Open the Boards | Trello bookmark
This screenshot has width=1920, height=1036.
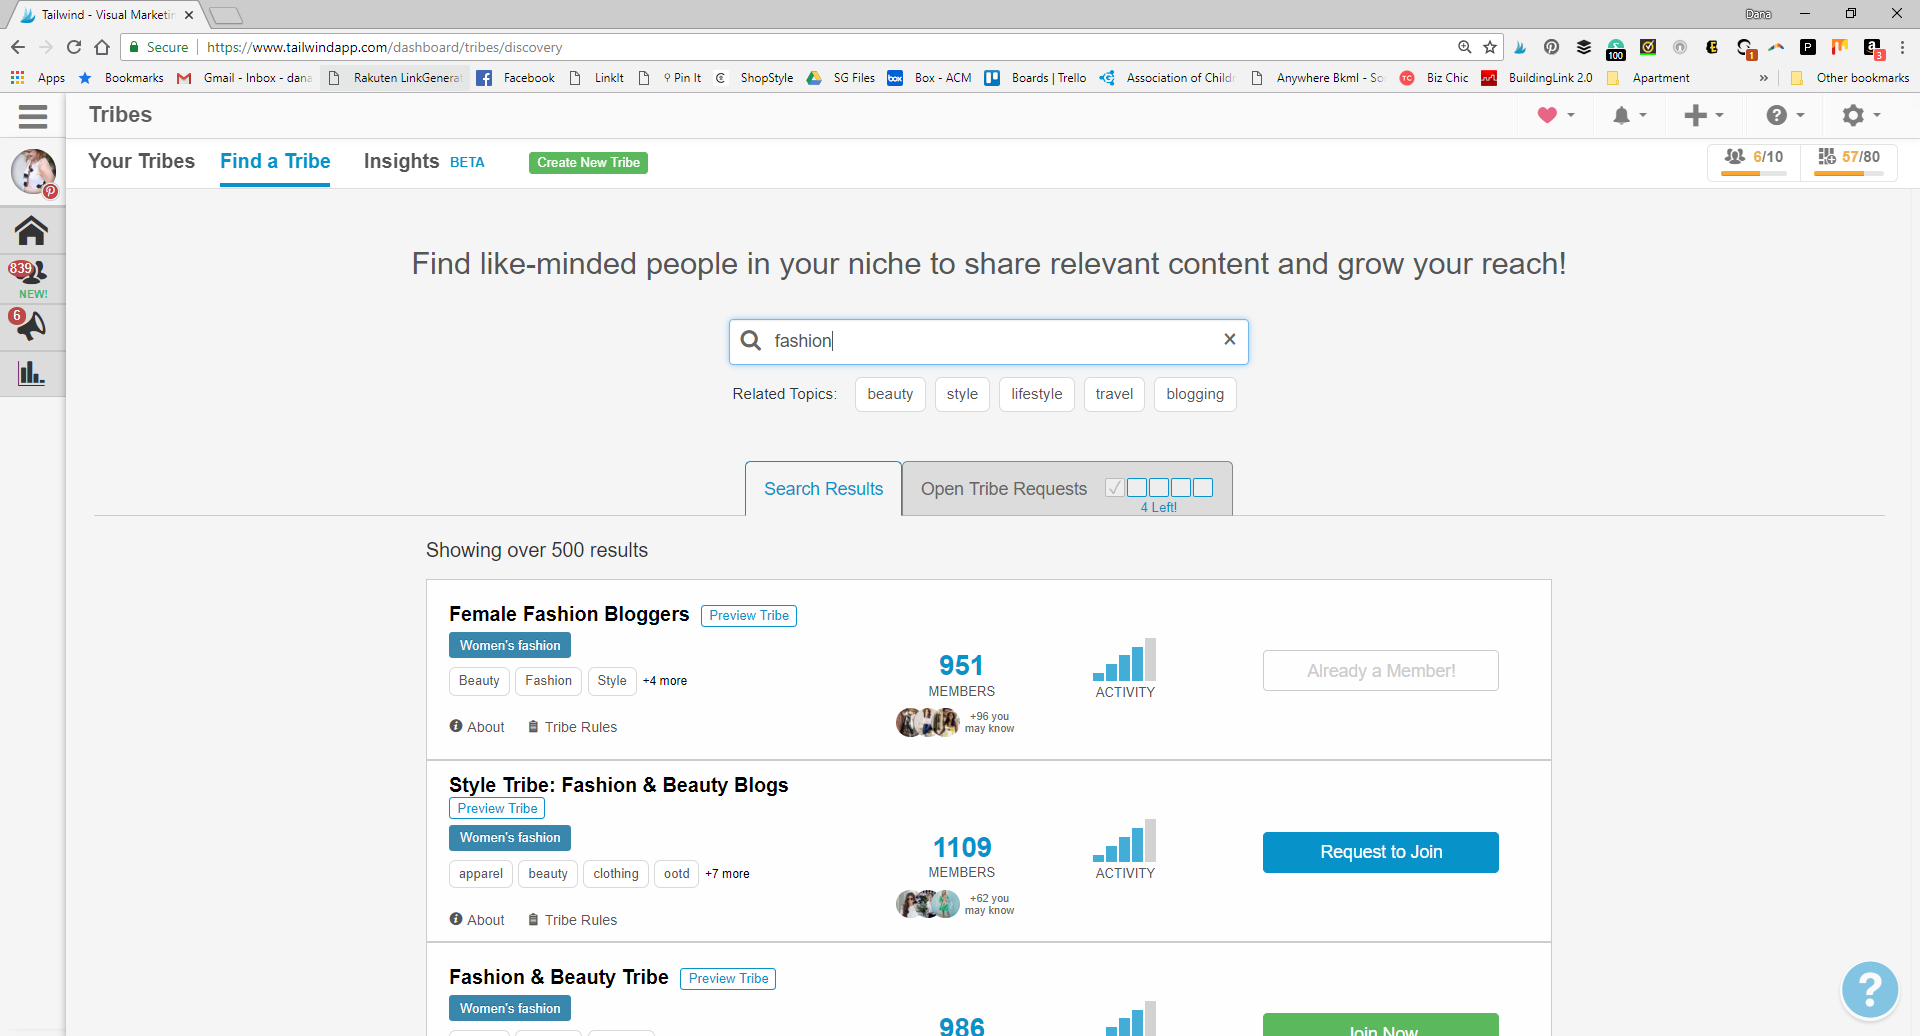coord(1036,77)
